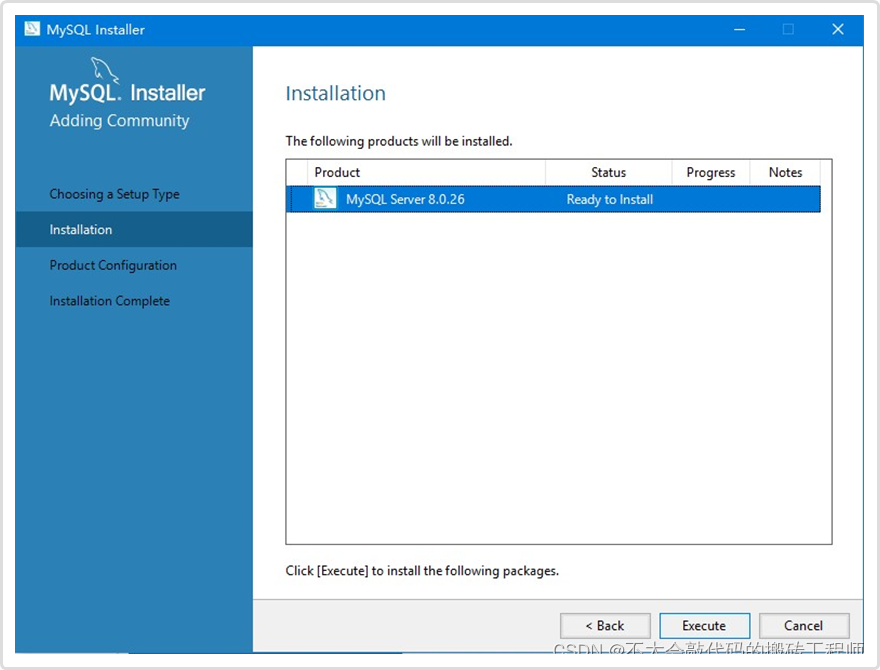This screenshot has width=880, height=670.
Task: Select the Choosing a Setup Type step
Action: point(114,194)
